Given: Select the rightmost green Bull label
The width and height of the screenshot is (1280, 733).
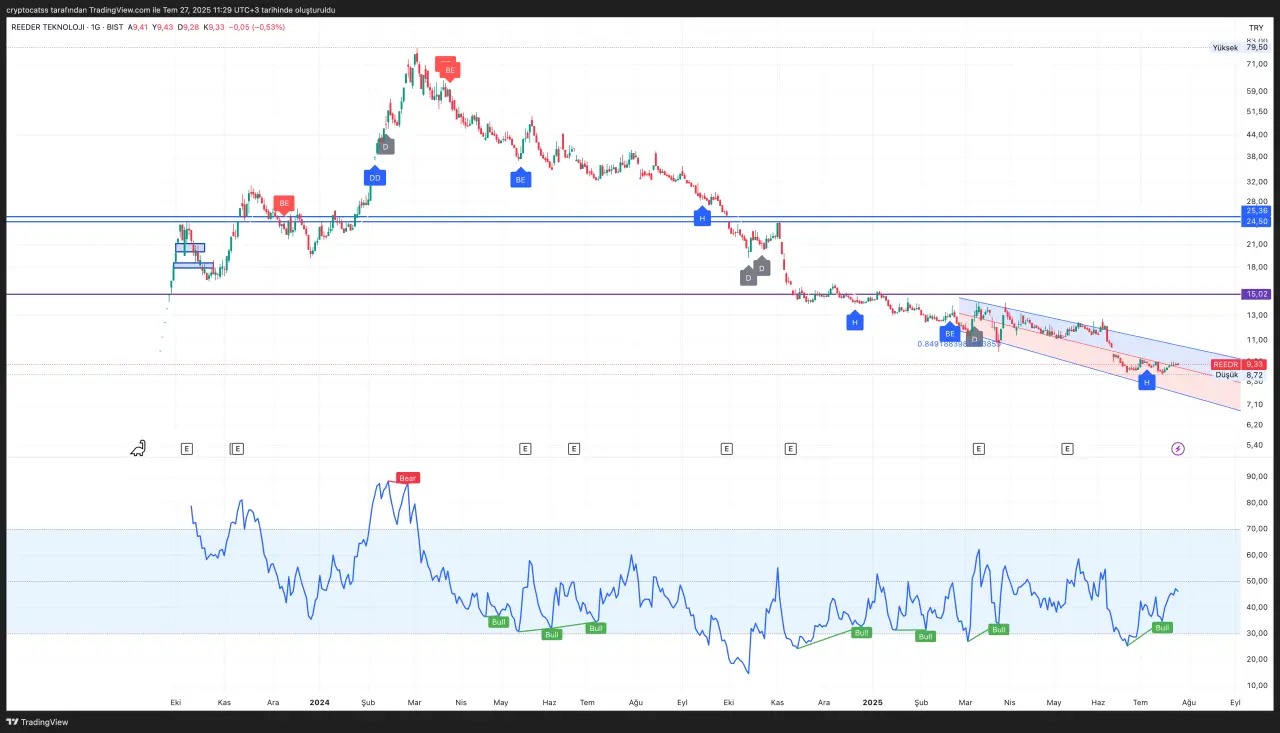Looking at the screenshot, I should pyautogui.click(x=1162, y=627).
